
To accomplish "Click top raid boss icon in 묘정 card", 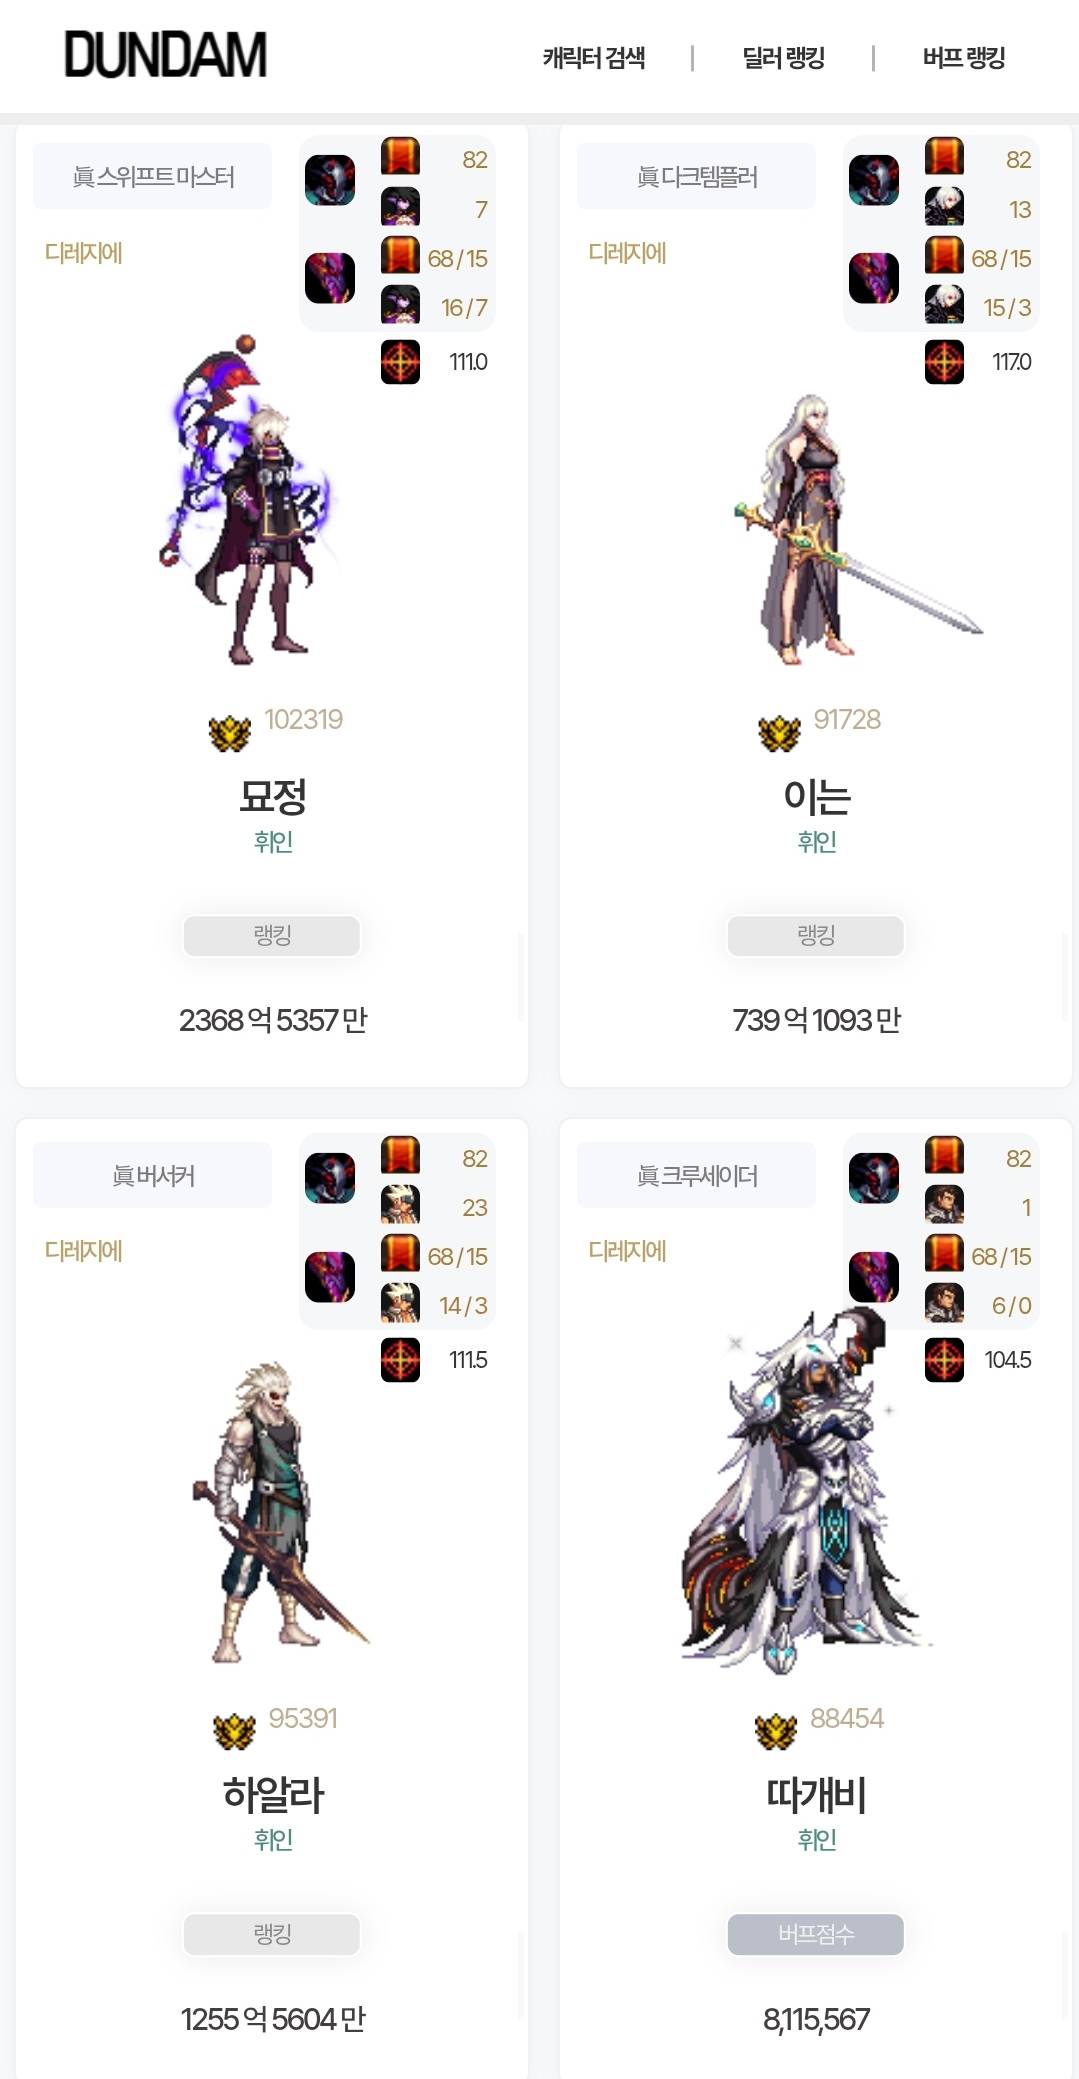I will pyautogui.click(x=330, y=180).
